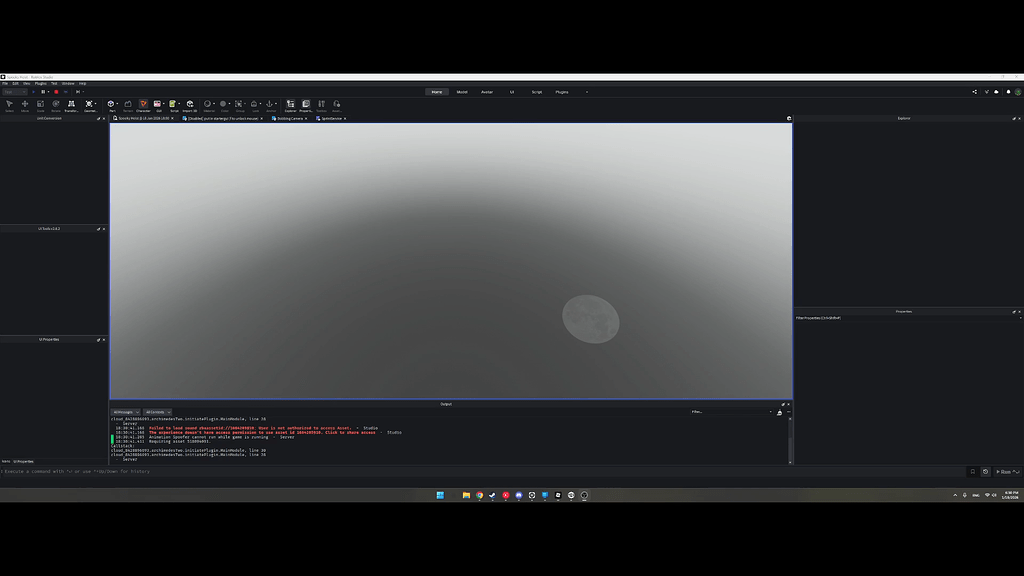Viewport: 1024px width, 576px height.
Task: Pause the running playtest
Action: (x=43, y=92)
